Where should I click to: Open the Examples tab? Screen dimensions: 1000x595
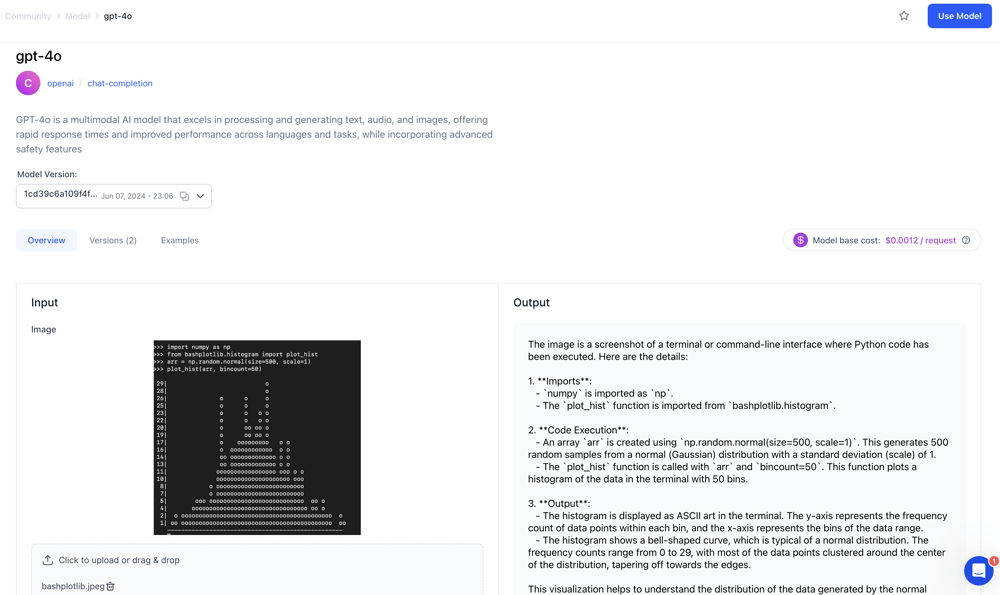[x=180, y=240]
